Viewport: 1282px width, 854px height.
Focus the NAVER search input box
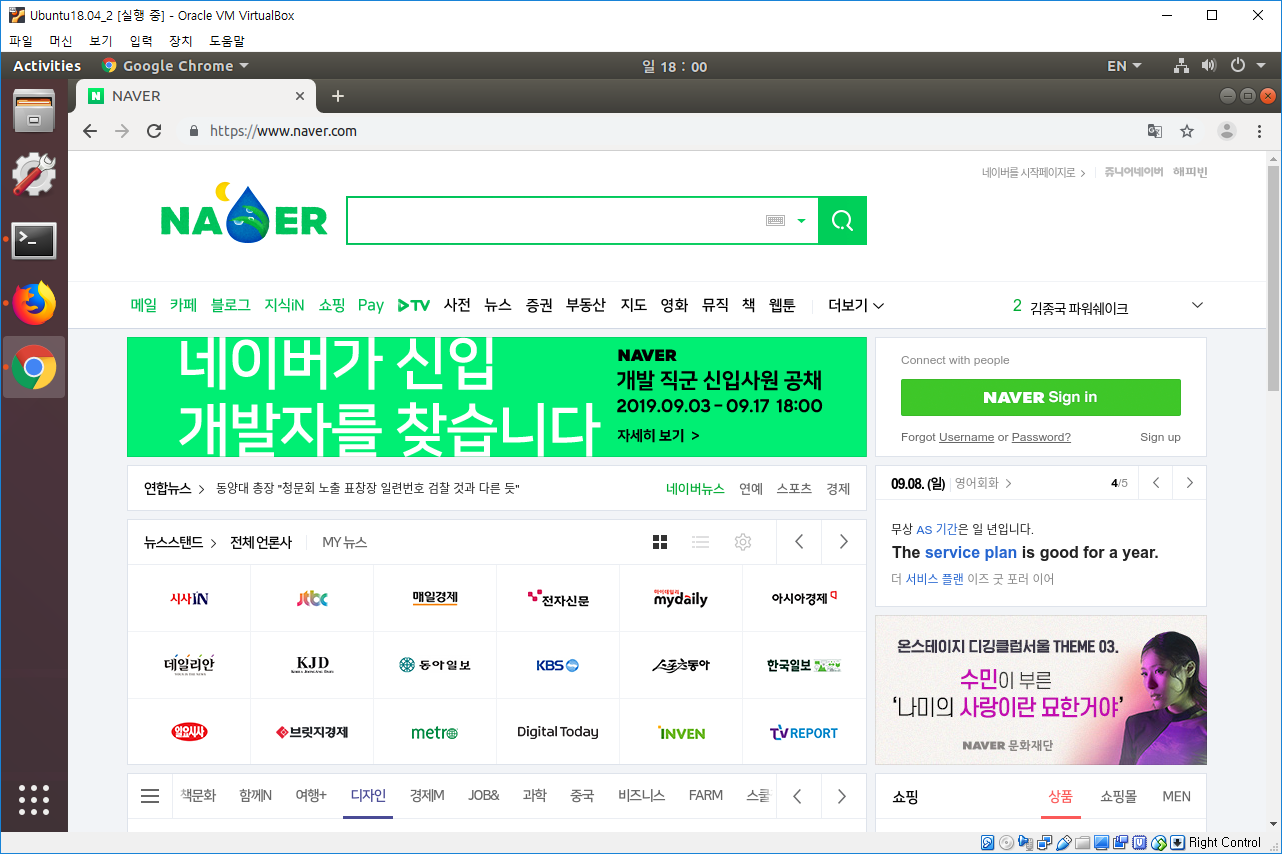coord(555,221)
